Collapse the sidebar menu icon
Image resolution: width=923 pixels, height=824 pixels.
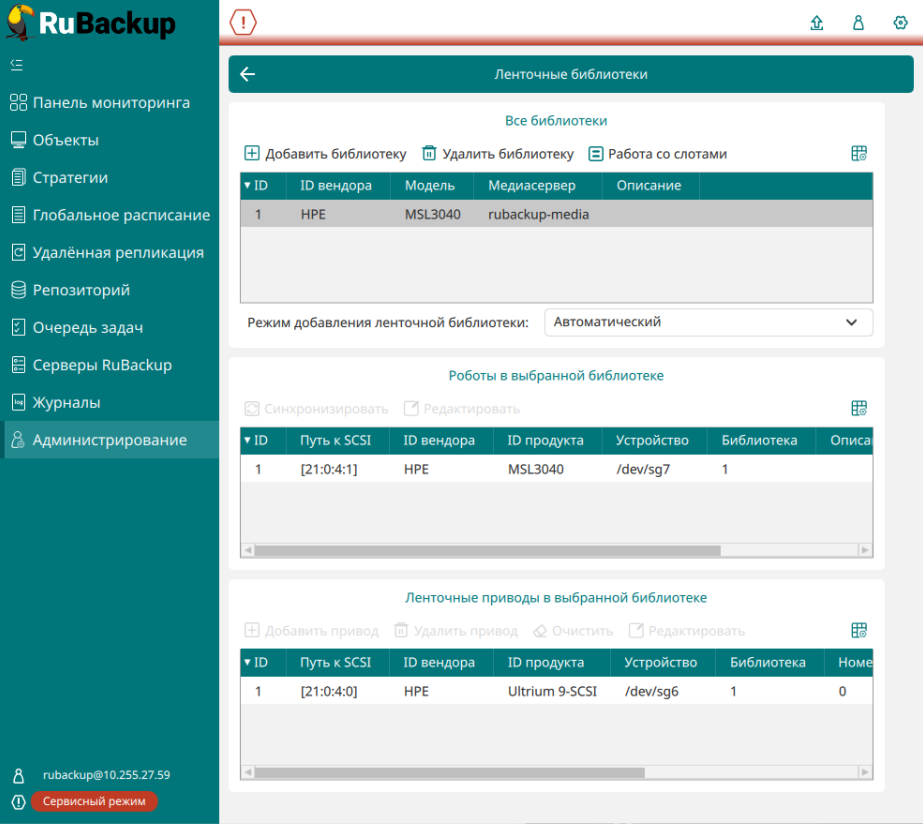coord(16,65)
